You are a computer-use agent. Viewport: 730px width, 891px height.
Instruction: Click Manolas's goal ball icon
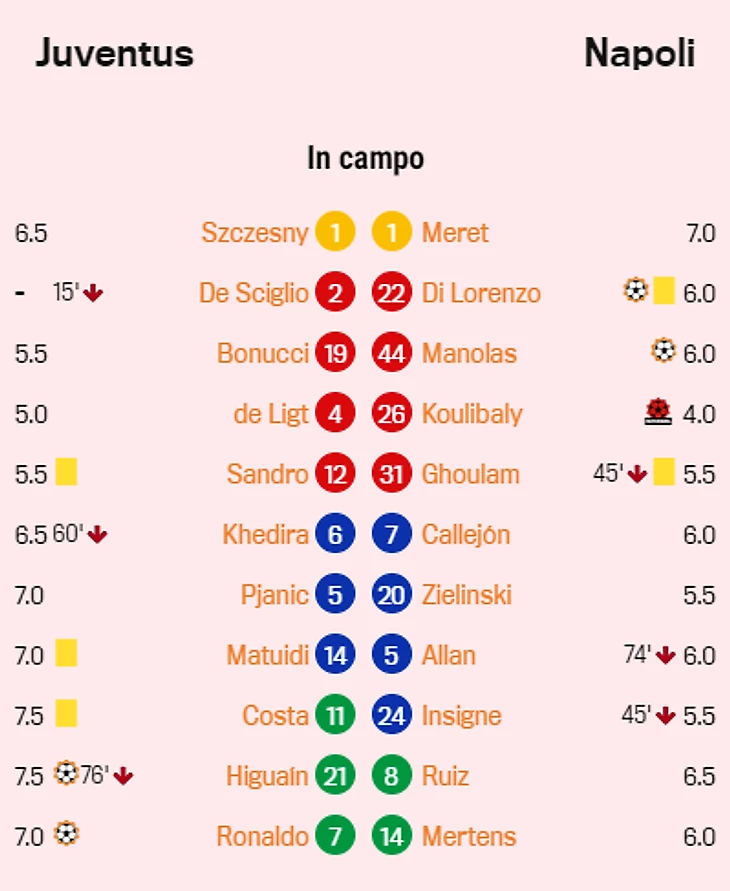pos(663,351)
